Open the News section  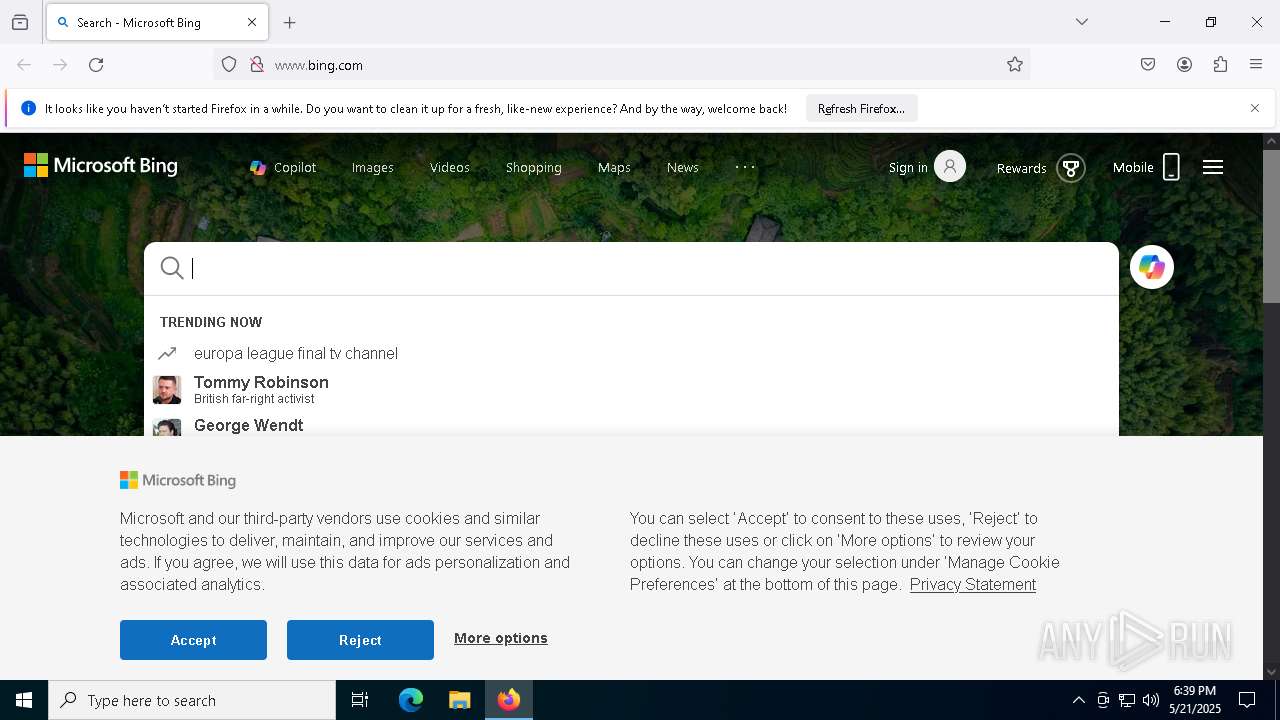point(682,168)
